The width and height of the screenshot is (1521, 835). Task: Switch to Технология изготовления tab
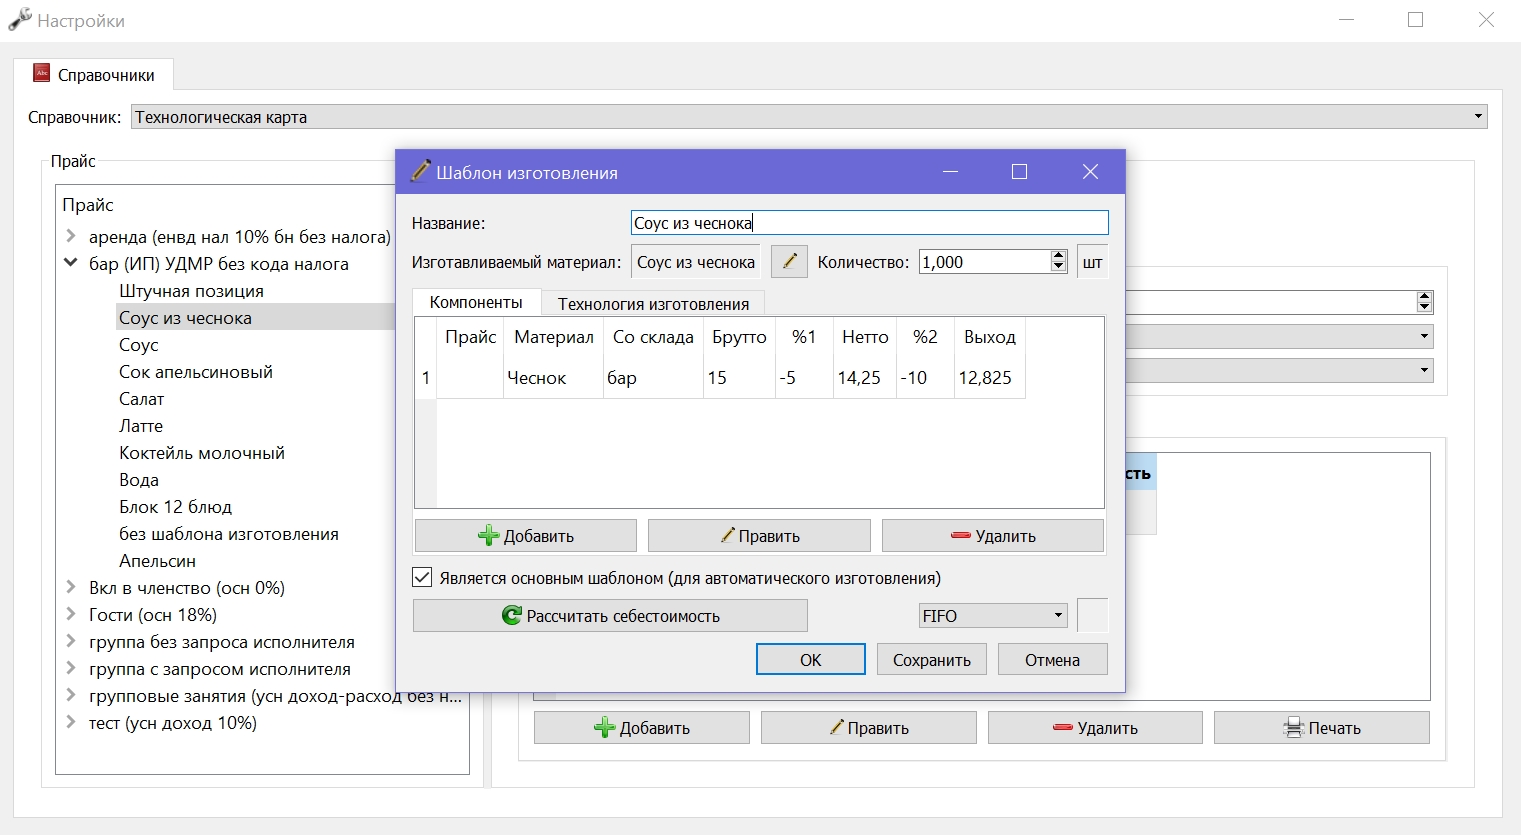(x=653, y=304)
